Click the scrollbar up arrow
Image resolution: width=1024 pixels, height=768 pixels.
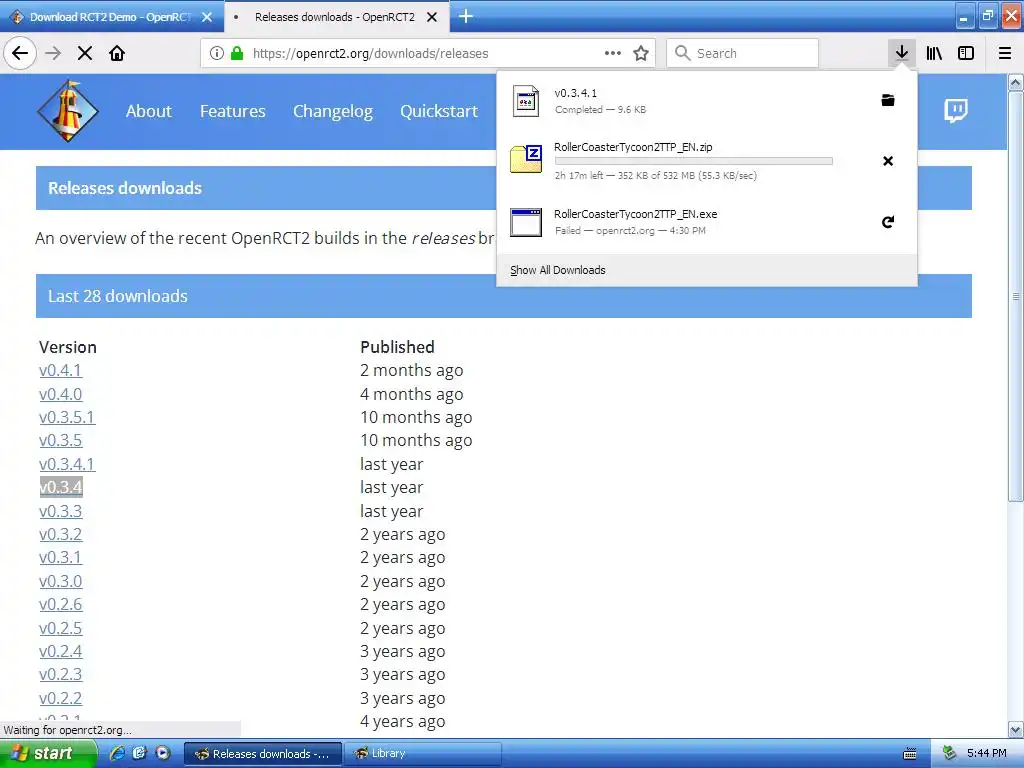point(1016,82)
